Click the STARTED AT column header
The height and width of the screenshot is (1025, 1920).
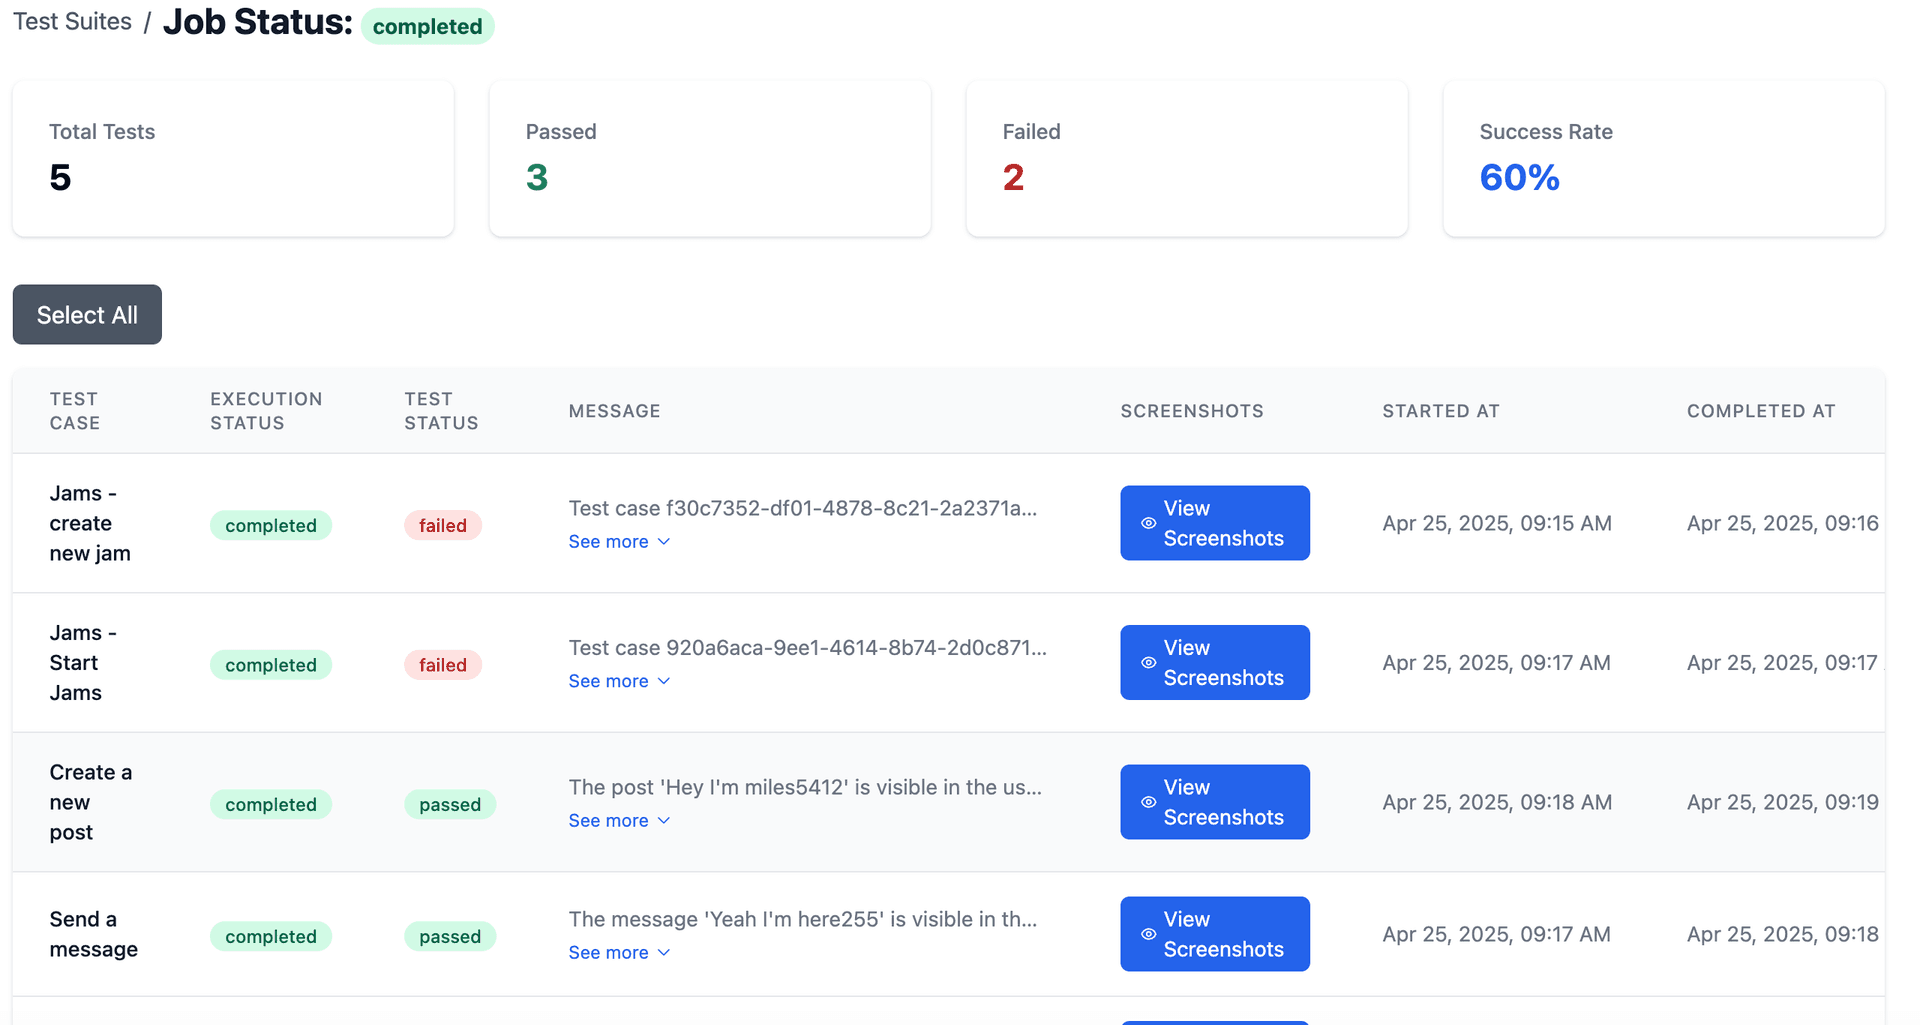1441,411
